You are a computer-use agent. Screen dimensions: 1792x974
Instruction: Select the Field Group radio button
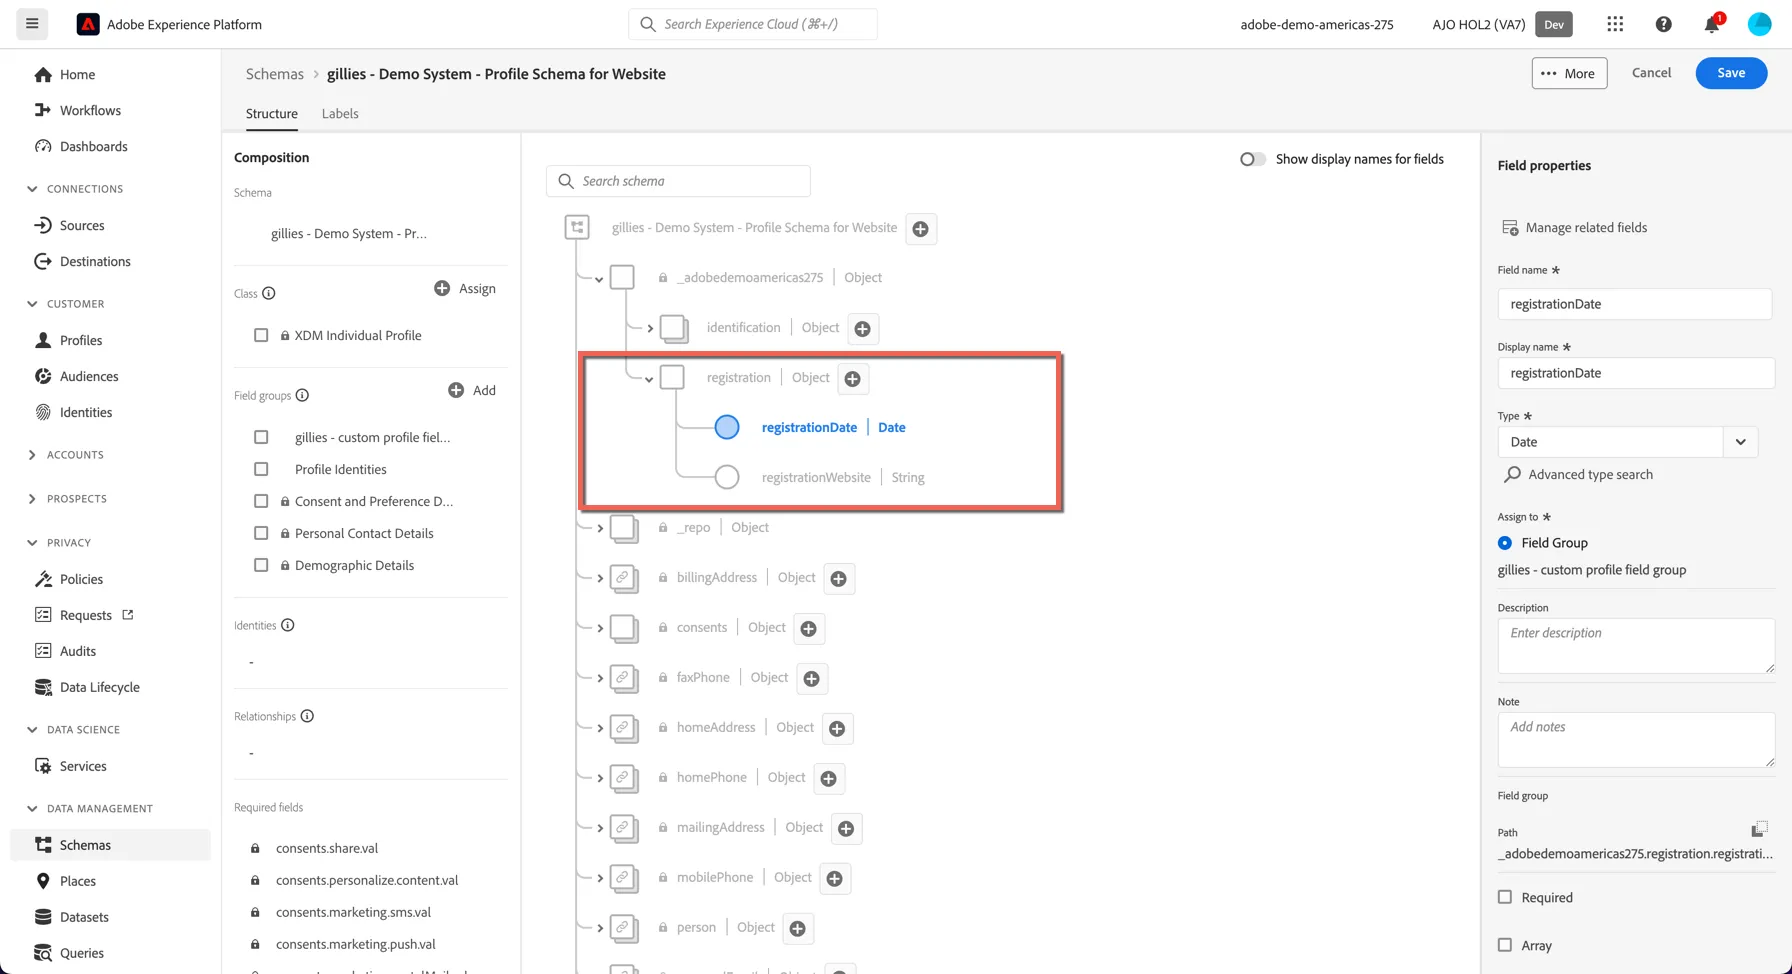tap(1505, 543)
